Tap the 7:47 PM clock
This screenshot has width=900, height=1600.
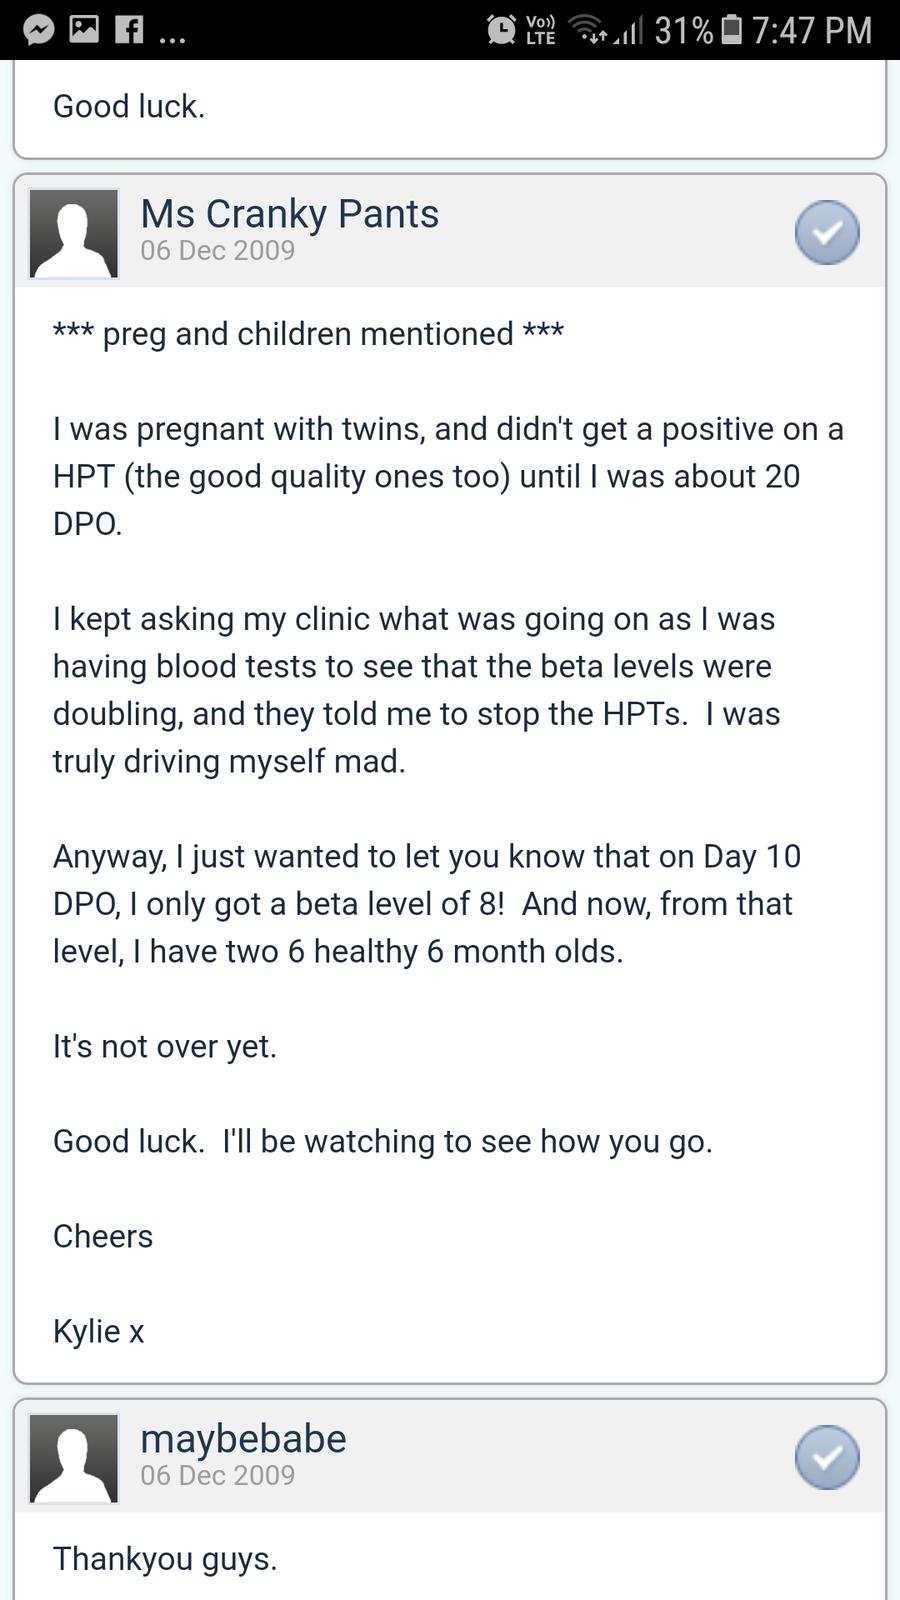[x=811, y=30]
